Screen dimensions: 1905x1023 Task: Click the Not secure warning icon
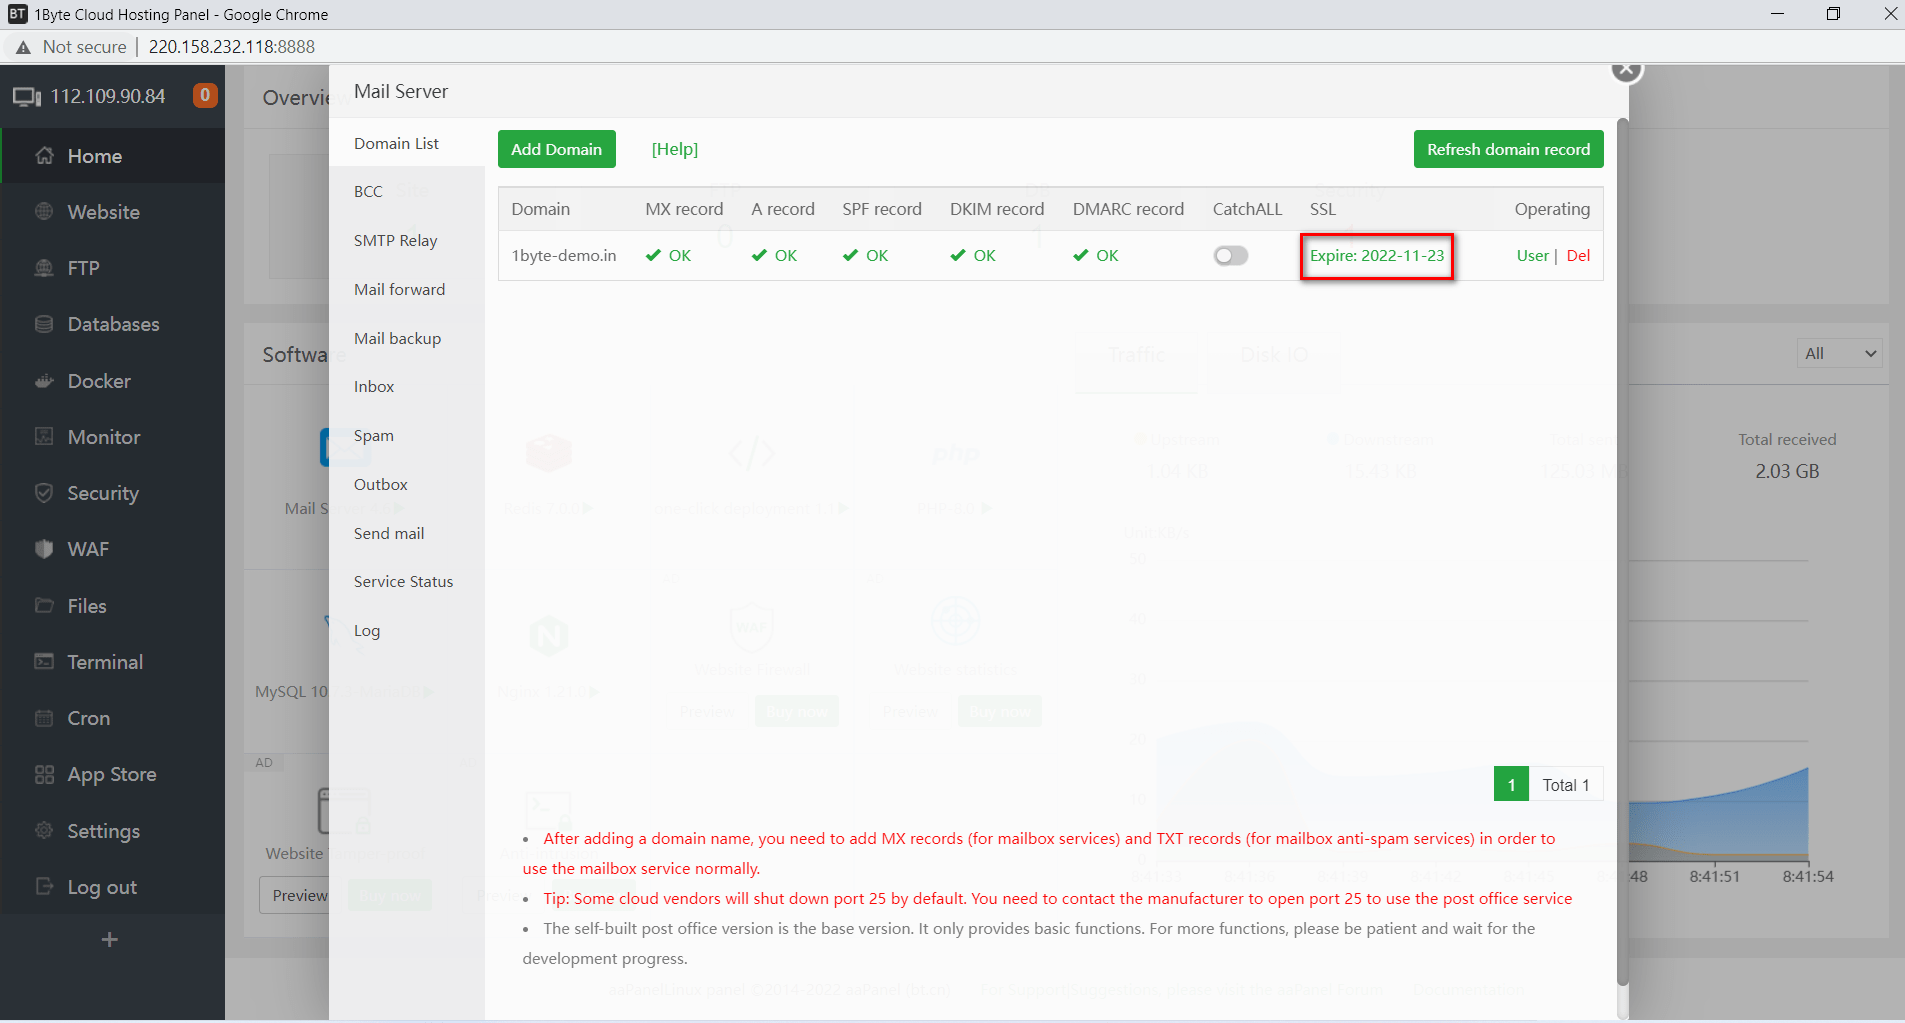(23, 47)
